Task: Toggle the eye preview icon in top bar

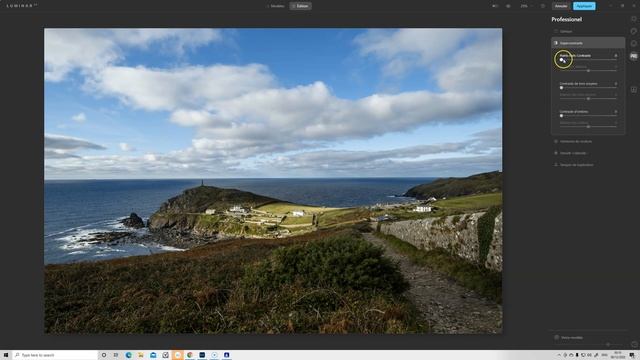Action: click(x=508, y=6)
